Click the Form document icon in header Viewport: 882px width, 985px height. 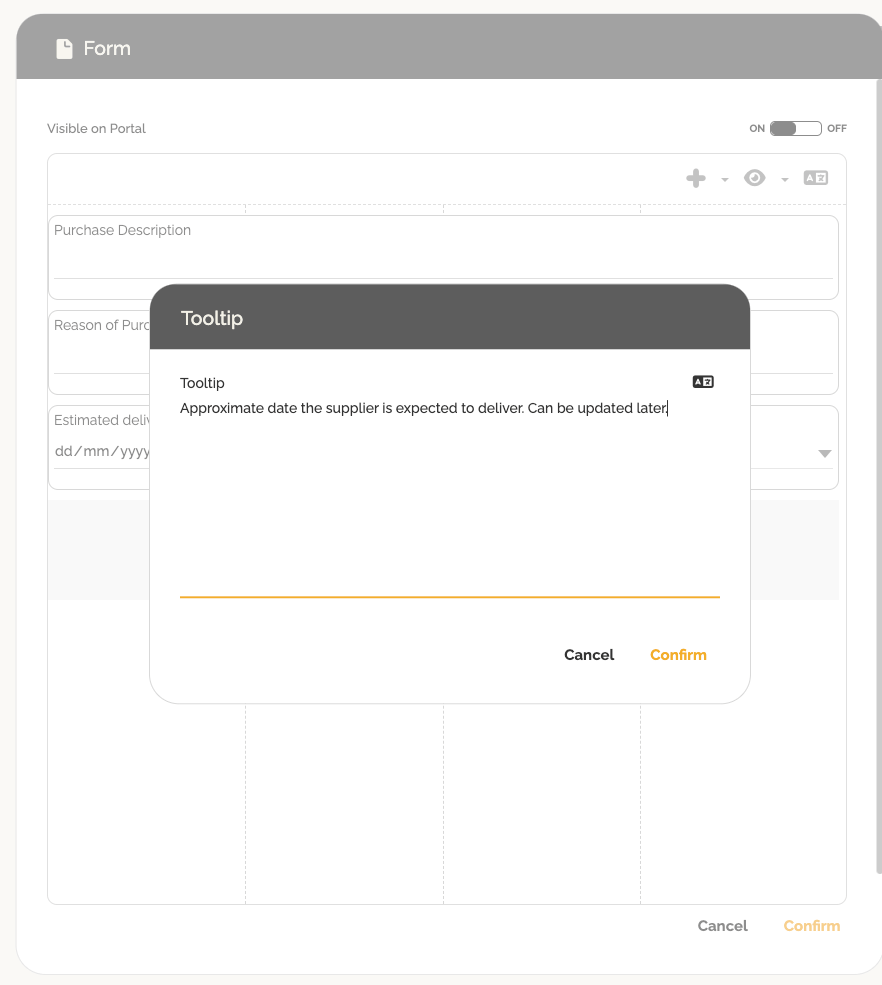[x=64, y=49]
